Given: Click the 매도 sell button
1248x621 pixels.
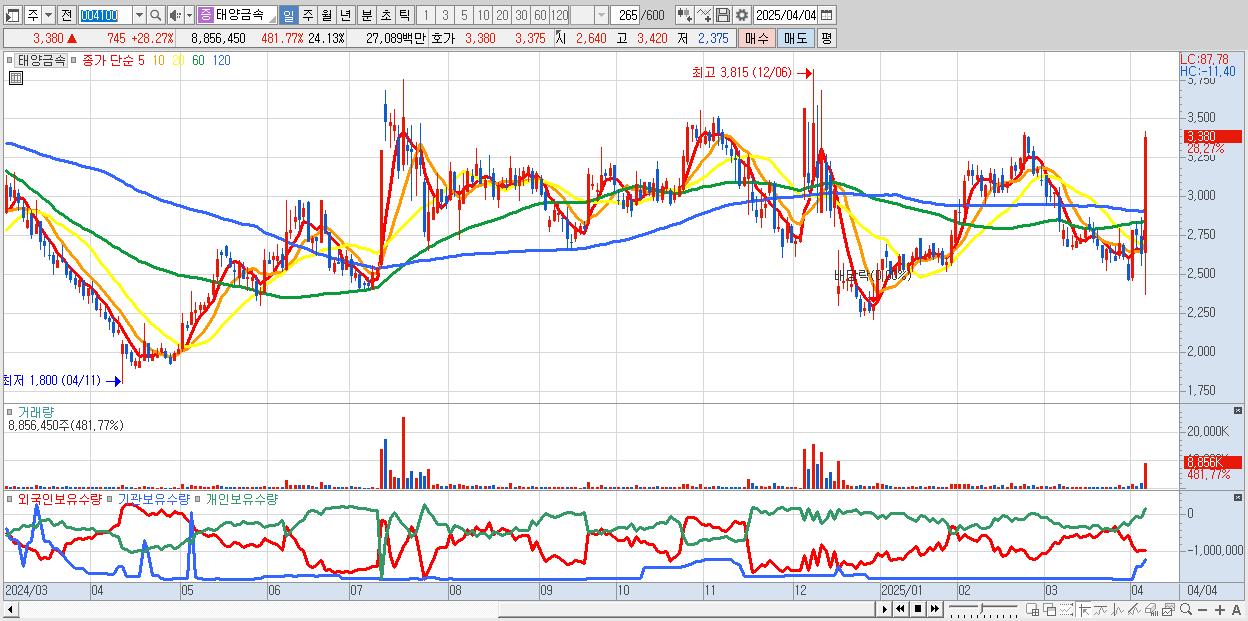Looking at the screenshot, I should (x=795, y=38).
